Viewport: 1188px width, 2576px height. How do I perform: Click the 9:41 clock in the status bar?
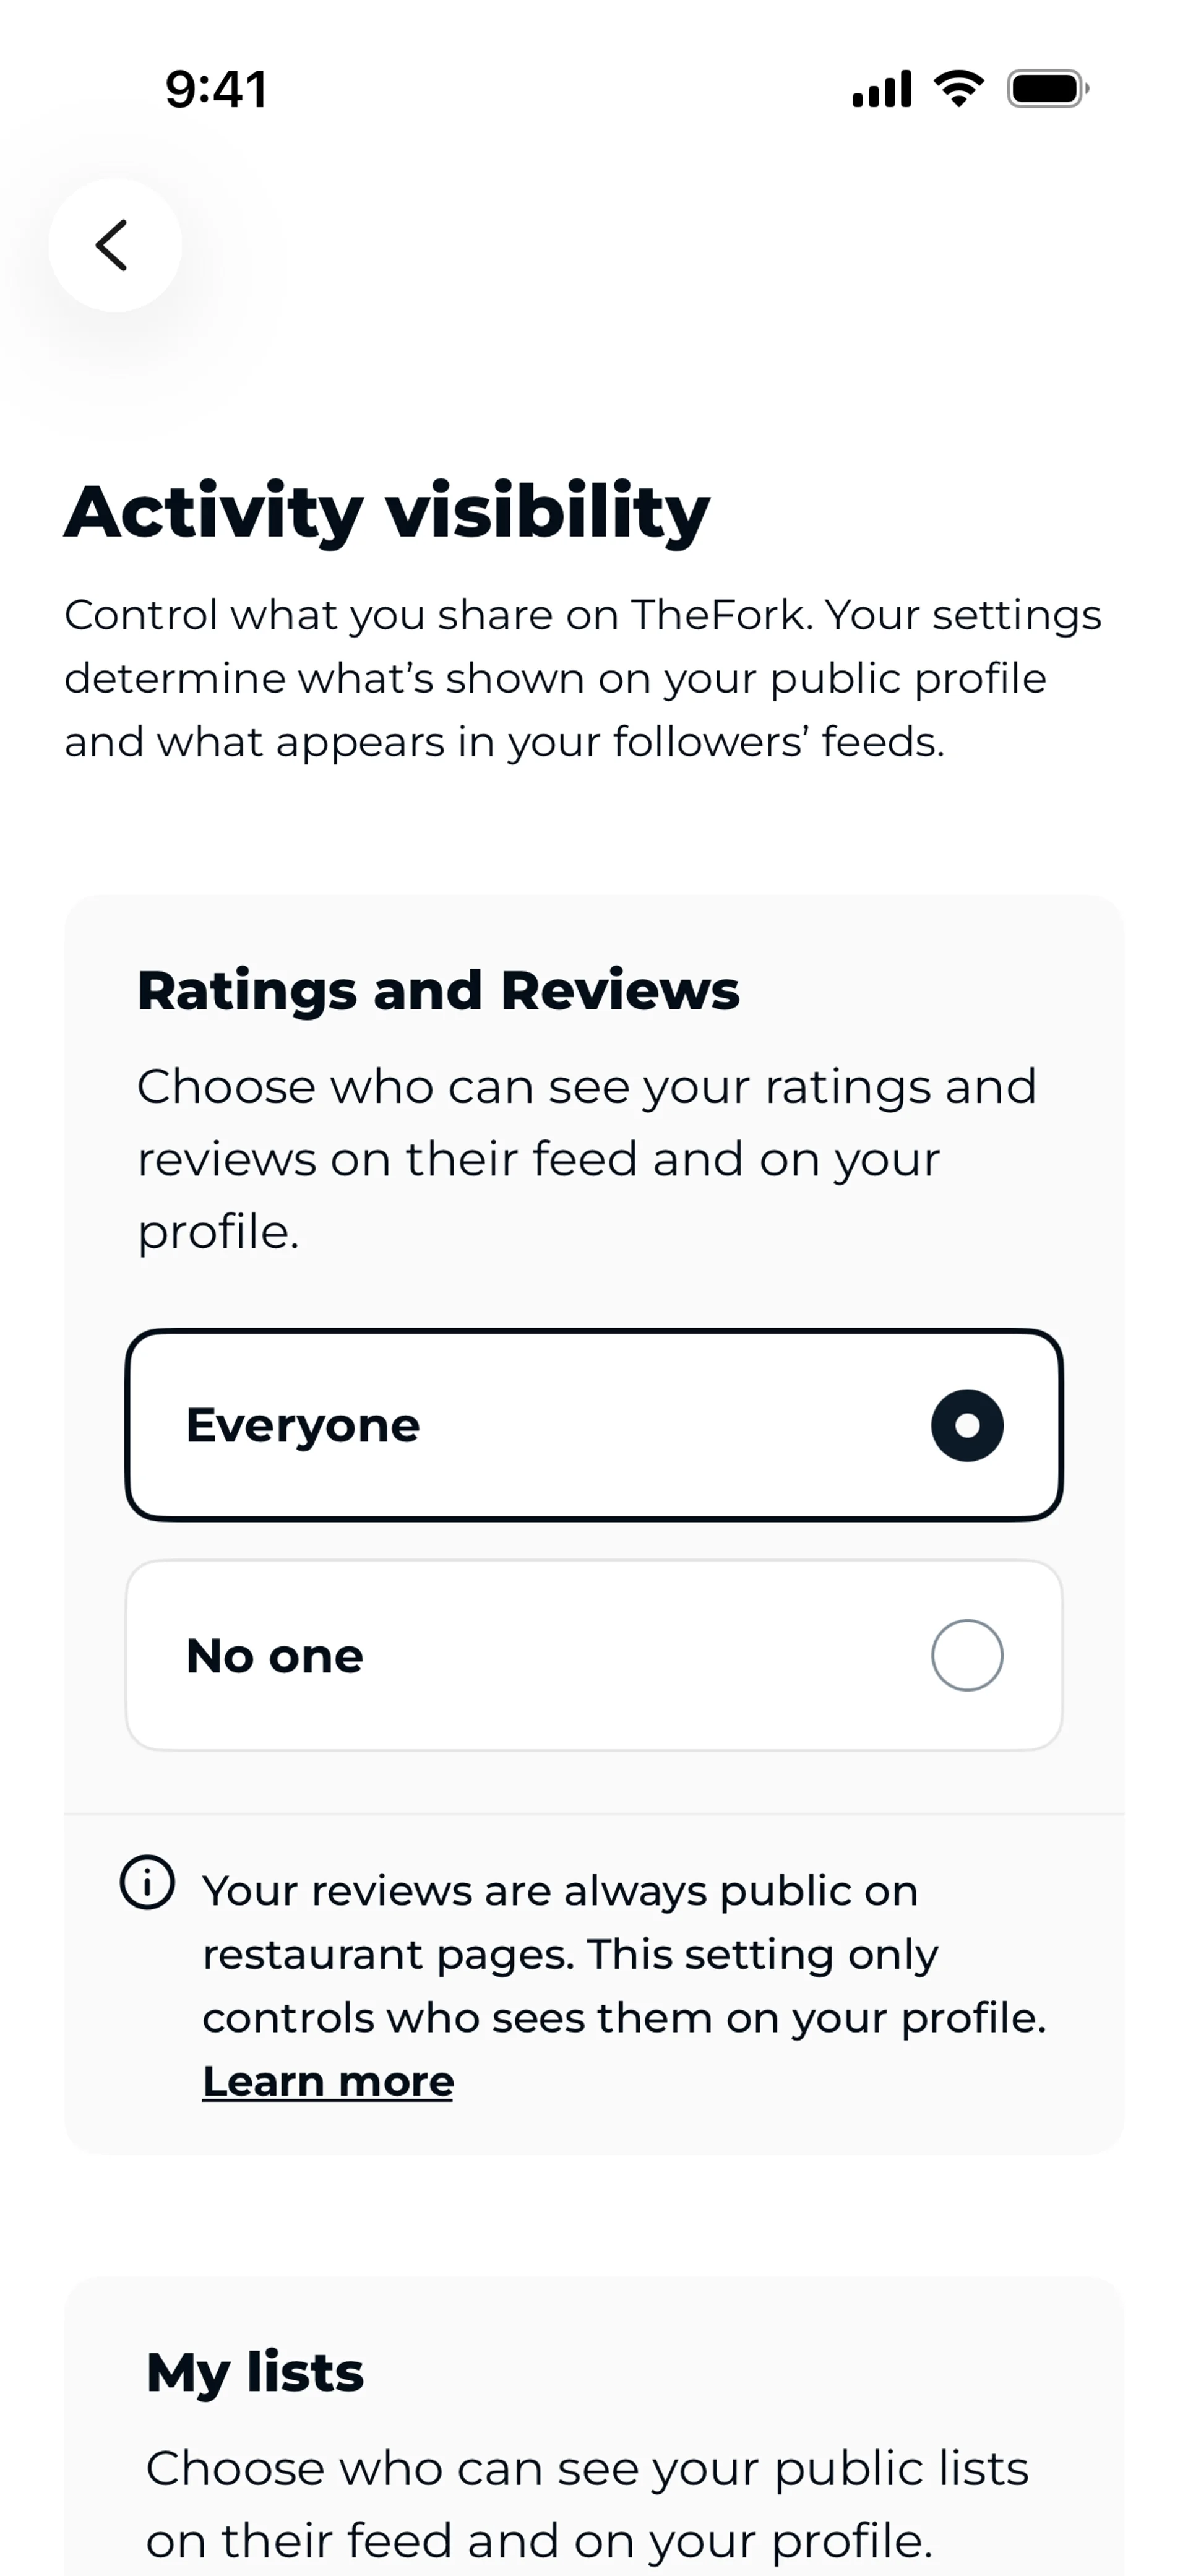216,90
